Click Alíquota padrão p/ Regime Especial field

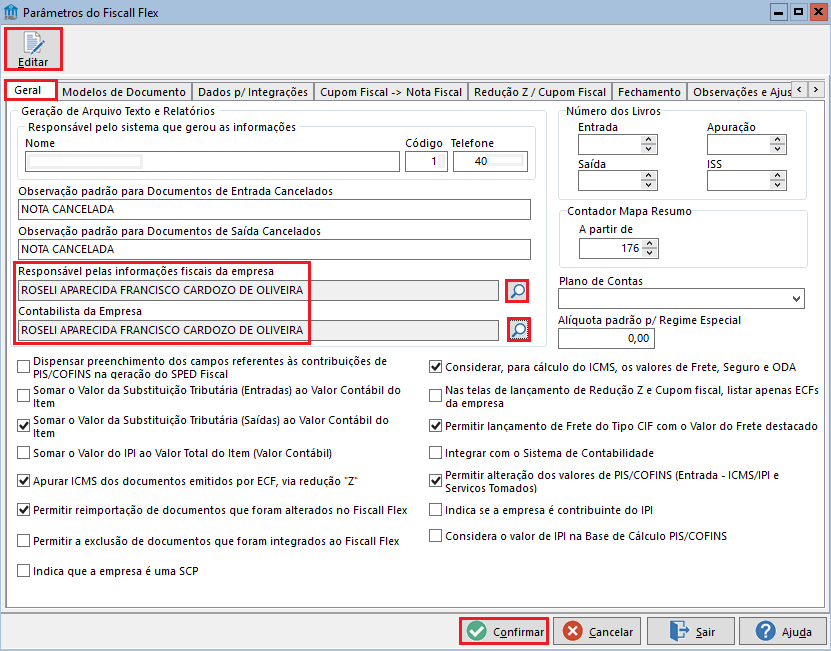[x=606, y=338]
